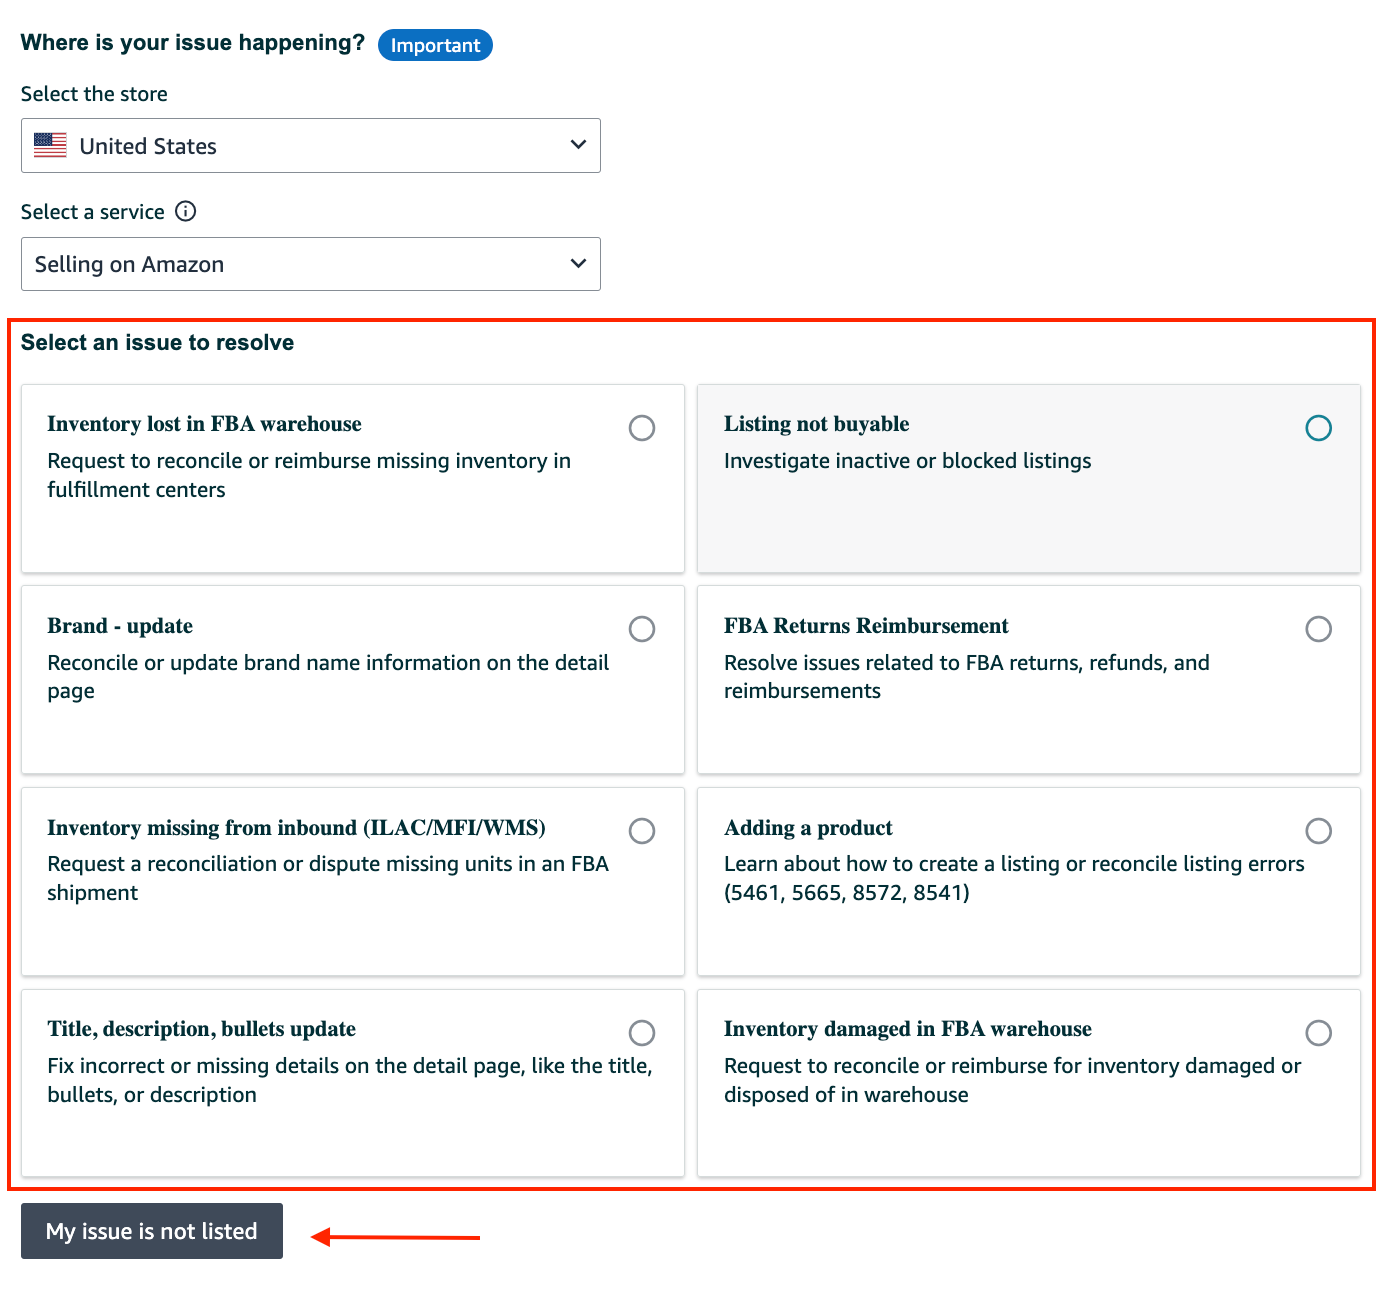Viewport: 1382px width, 1292px height.
Task: Select Inventory damaged in FBA warehouse radio
Action: tap(1319, 1033)
